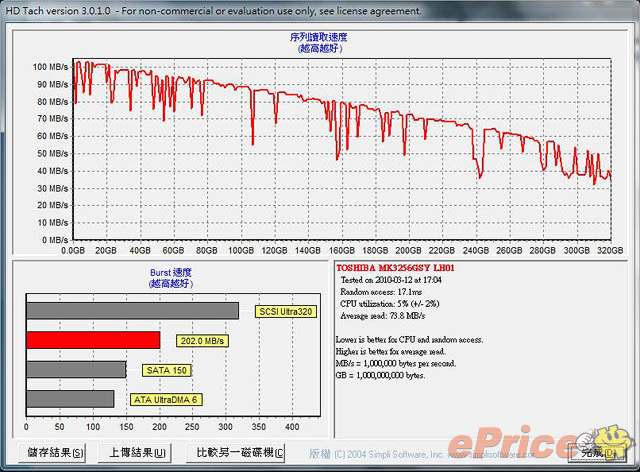Click the 160GB axis label
Image resolution: width=640 pixels, height=472 pixels.
coord(342,250)
